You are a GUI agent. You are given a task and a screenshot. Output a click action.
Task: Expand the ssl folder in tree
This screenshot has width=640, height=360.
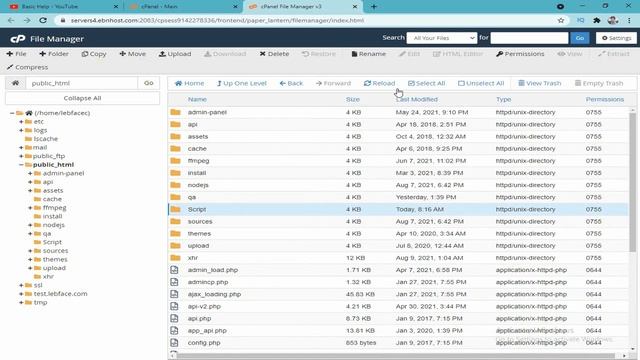(x=21, y=285)
